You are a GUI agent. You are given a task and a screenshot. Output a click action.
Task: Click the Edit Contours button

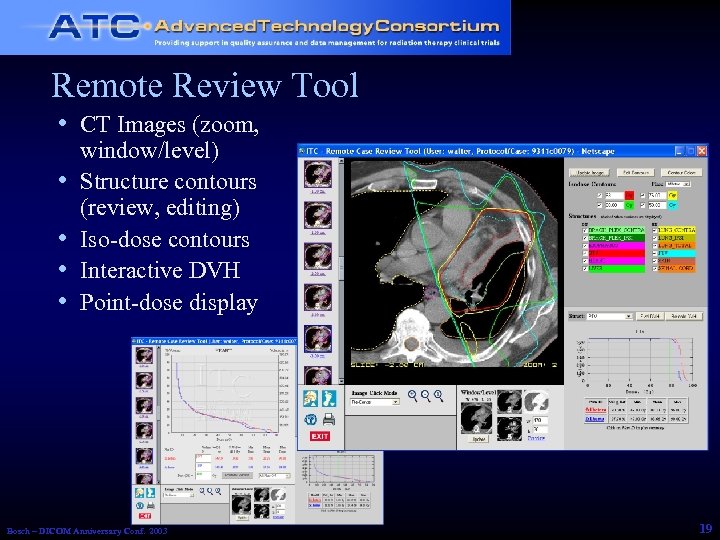coord(636,173)
